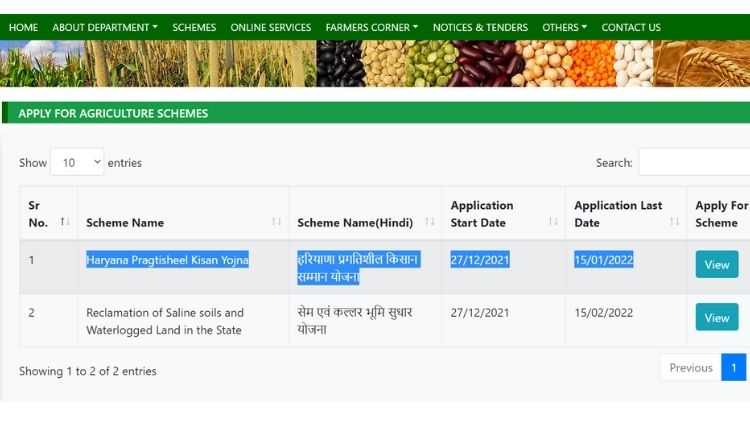Open the HOME menu item
This screenshot has height=430, width=750.
tap(23, 28)
